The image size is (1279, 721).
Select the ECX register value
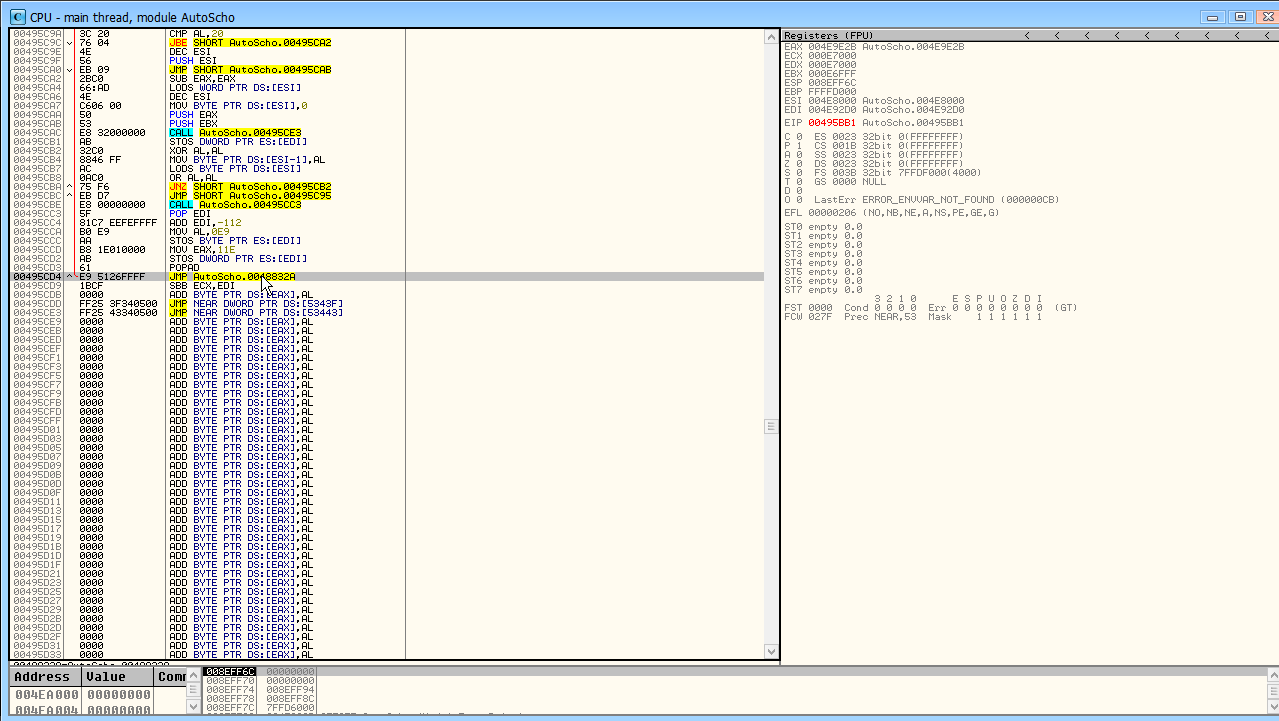(x=832, y=55)
